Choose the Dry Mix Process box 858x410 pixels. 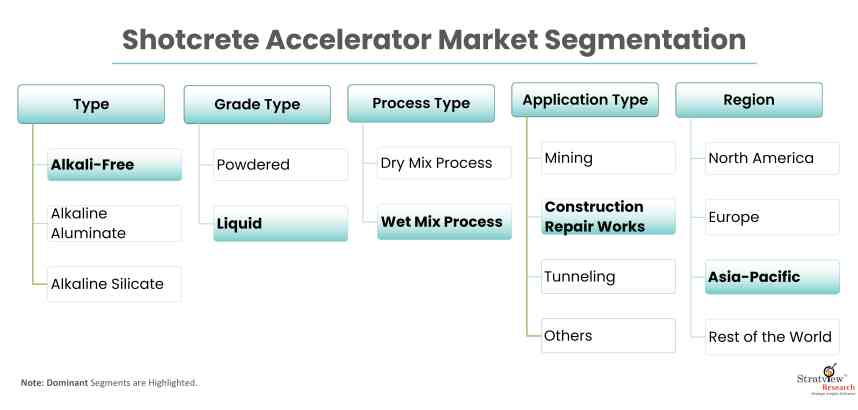tap(444, 162)
